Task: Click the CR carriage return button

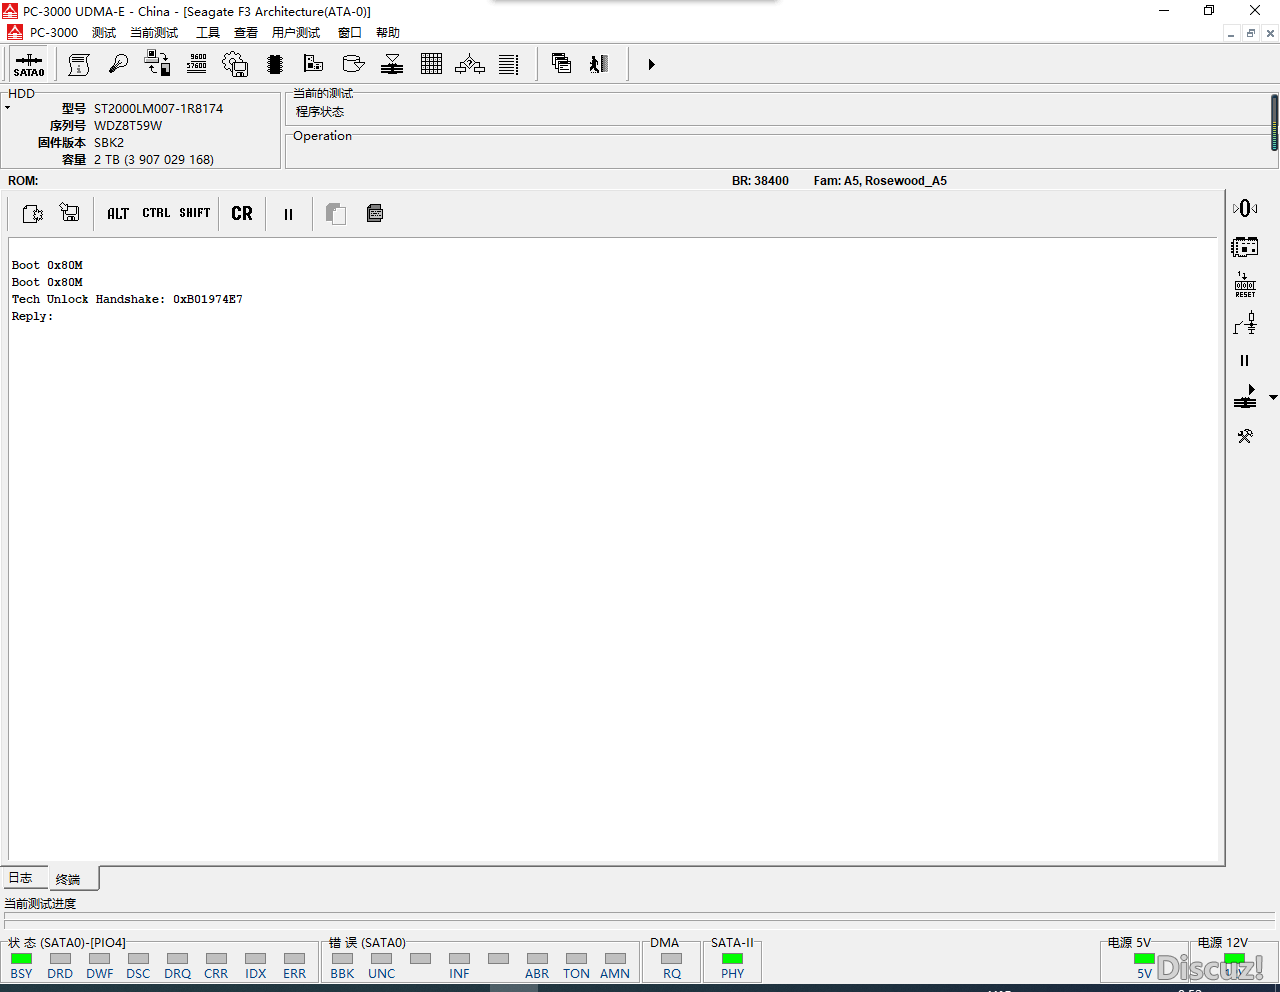Action: 242,213
